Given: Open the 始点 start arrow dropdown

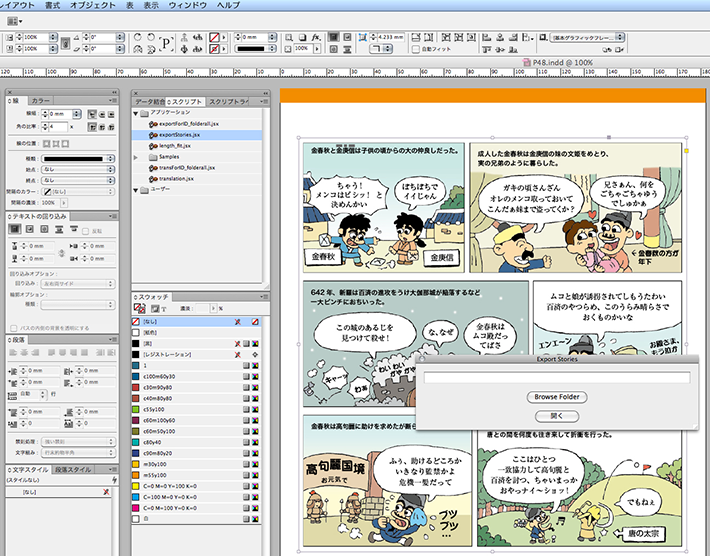Looking at the screenshot, I should (78, 169).
